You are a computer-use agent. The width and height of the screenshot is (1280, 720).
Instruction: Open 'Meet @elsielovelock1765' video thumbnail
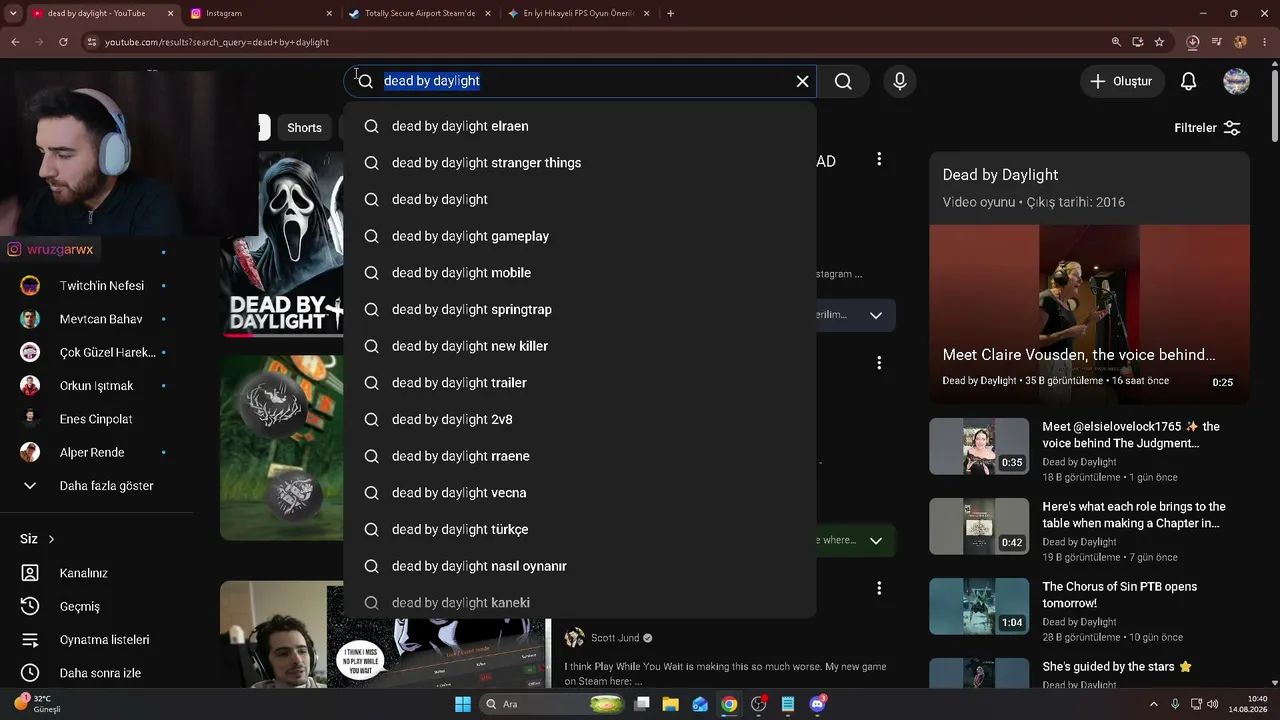979,446
